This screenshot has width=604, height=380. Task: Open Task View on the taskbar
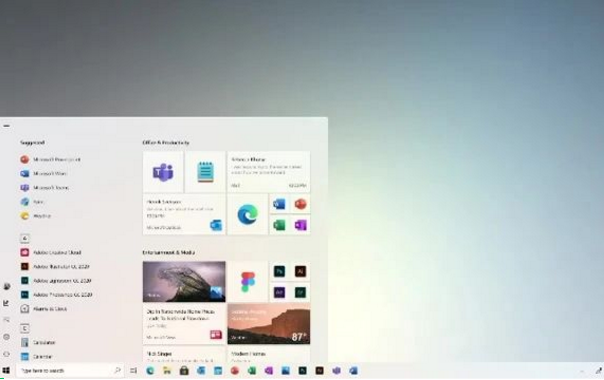tap(133, 370)
